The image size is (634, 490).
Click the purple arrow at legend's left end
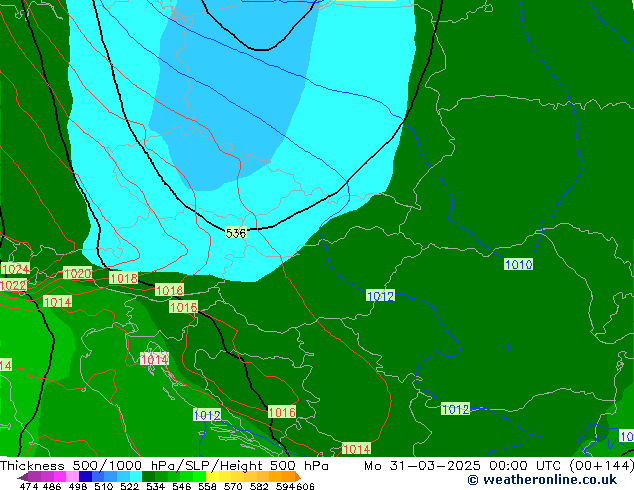point(23,477)
